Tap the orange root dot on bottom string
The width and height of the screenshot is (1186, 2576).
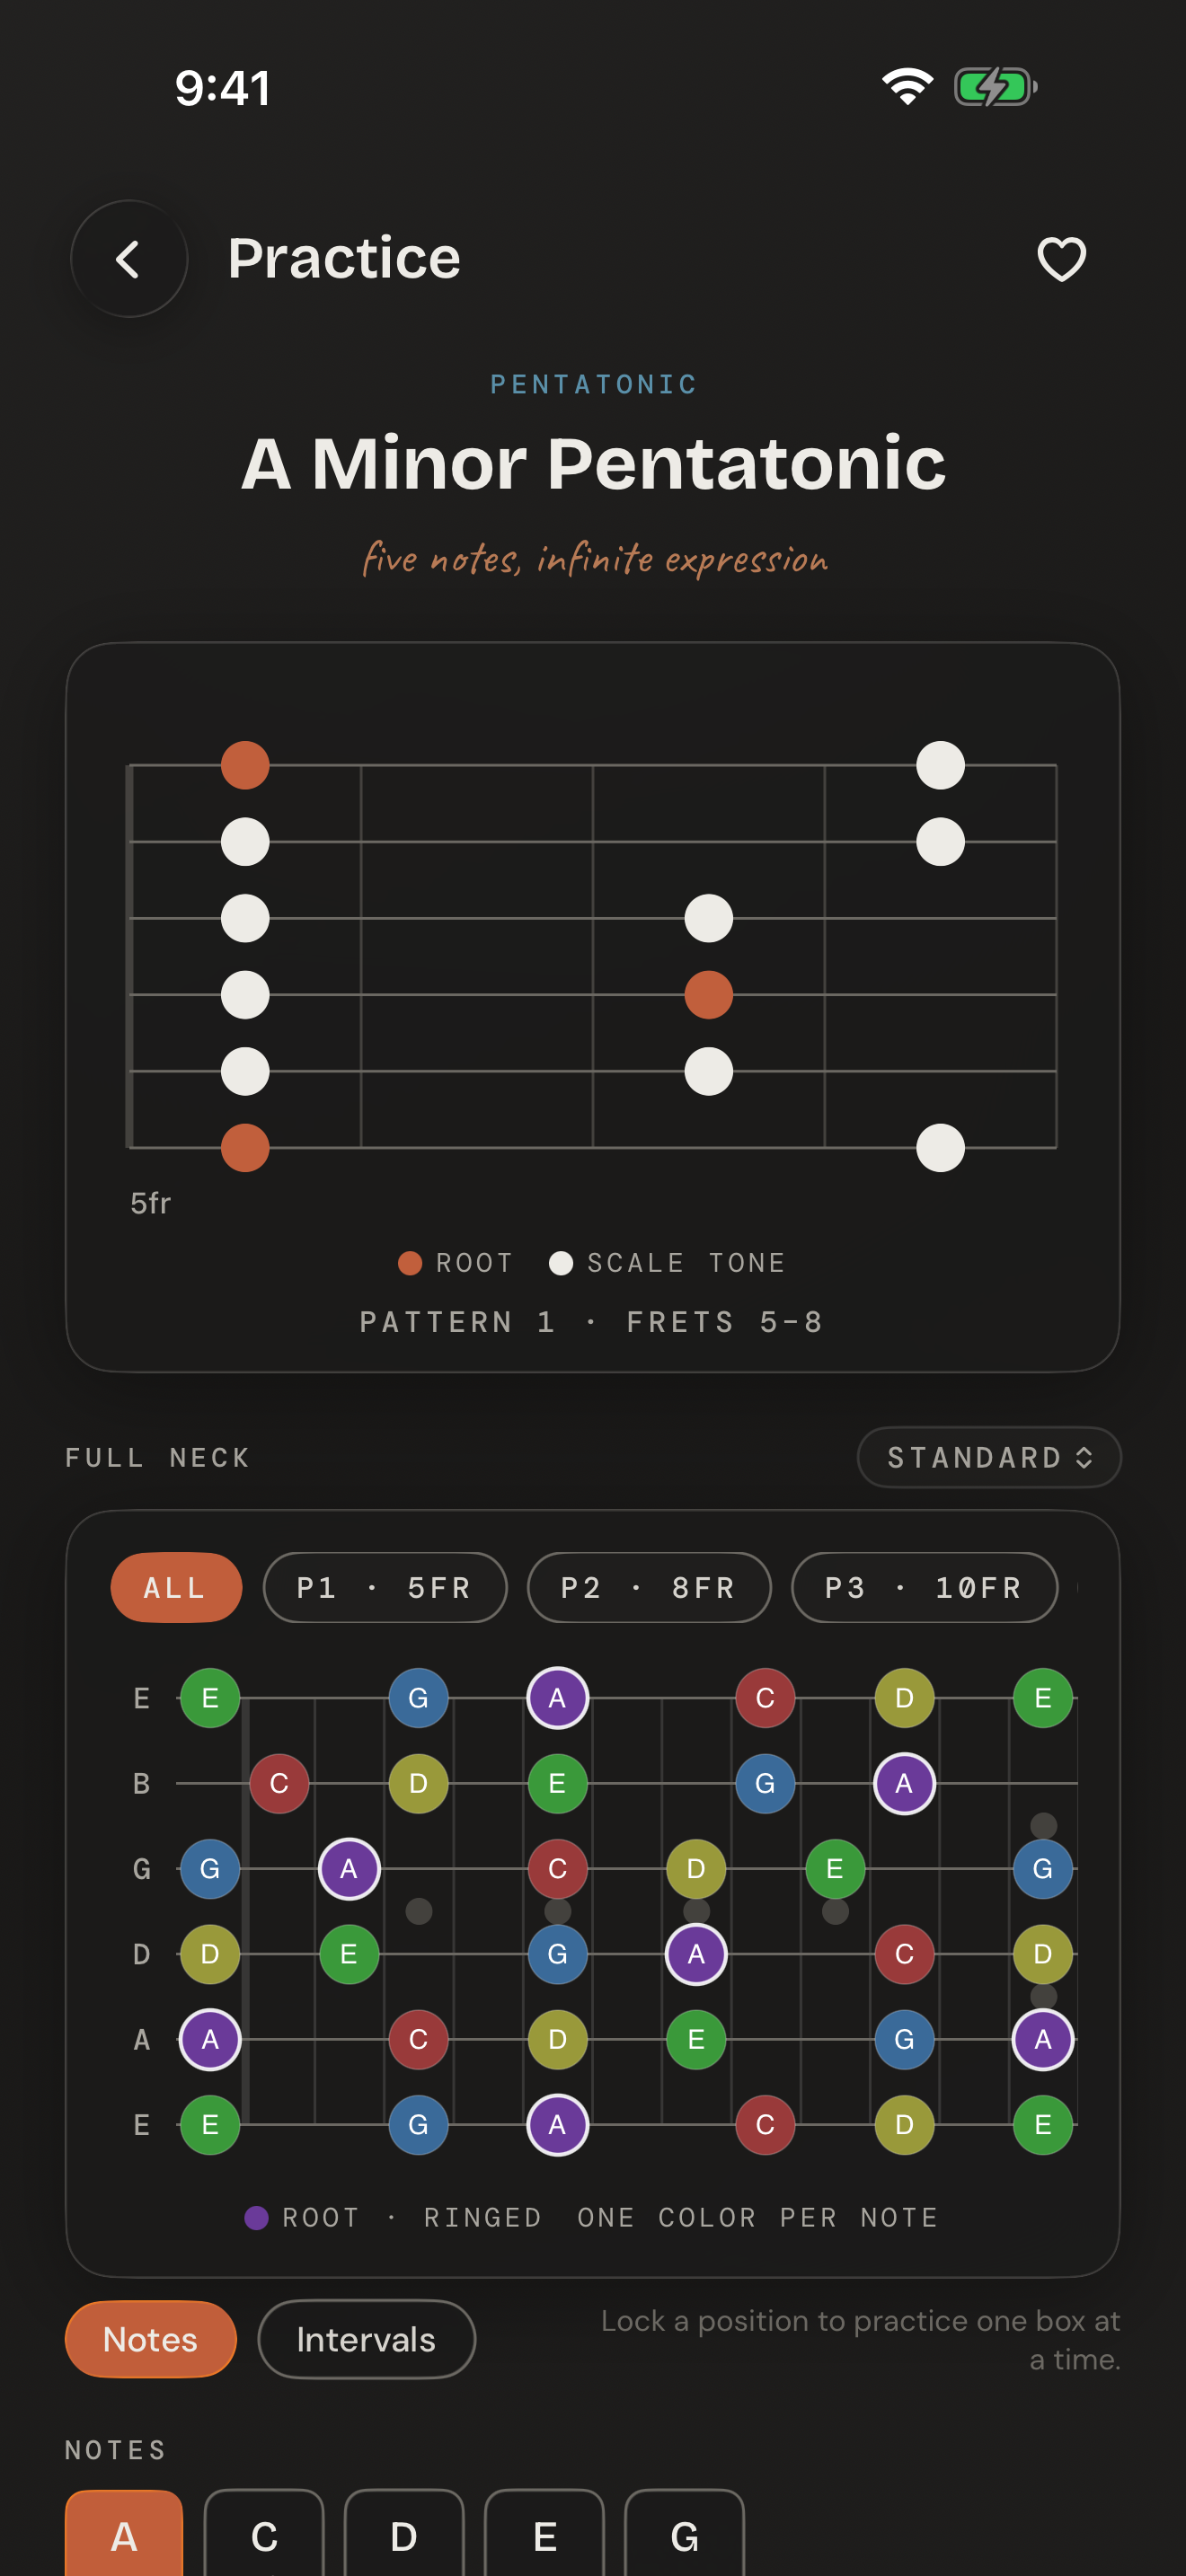click(x=245, y=1147)
